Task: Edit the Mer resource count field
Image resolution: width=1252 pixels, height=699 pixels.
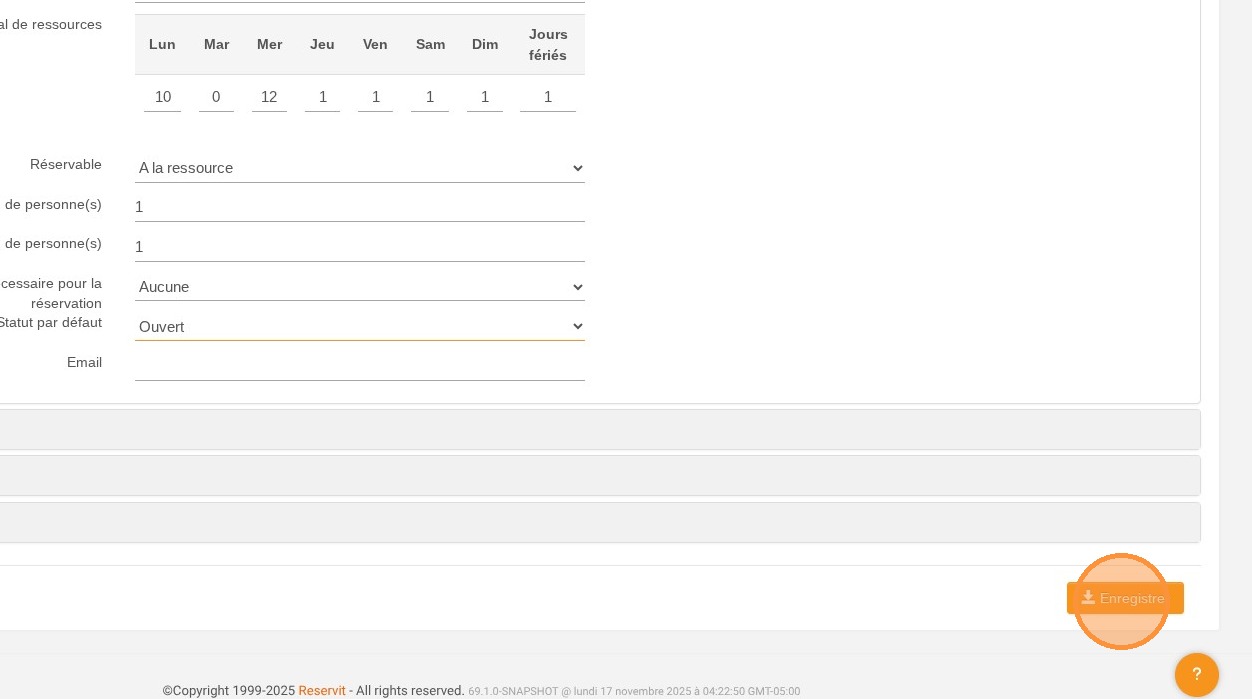Action: tap(269, 97)
